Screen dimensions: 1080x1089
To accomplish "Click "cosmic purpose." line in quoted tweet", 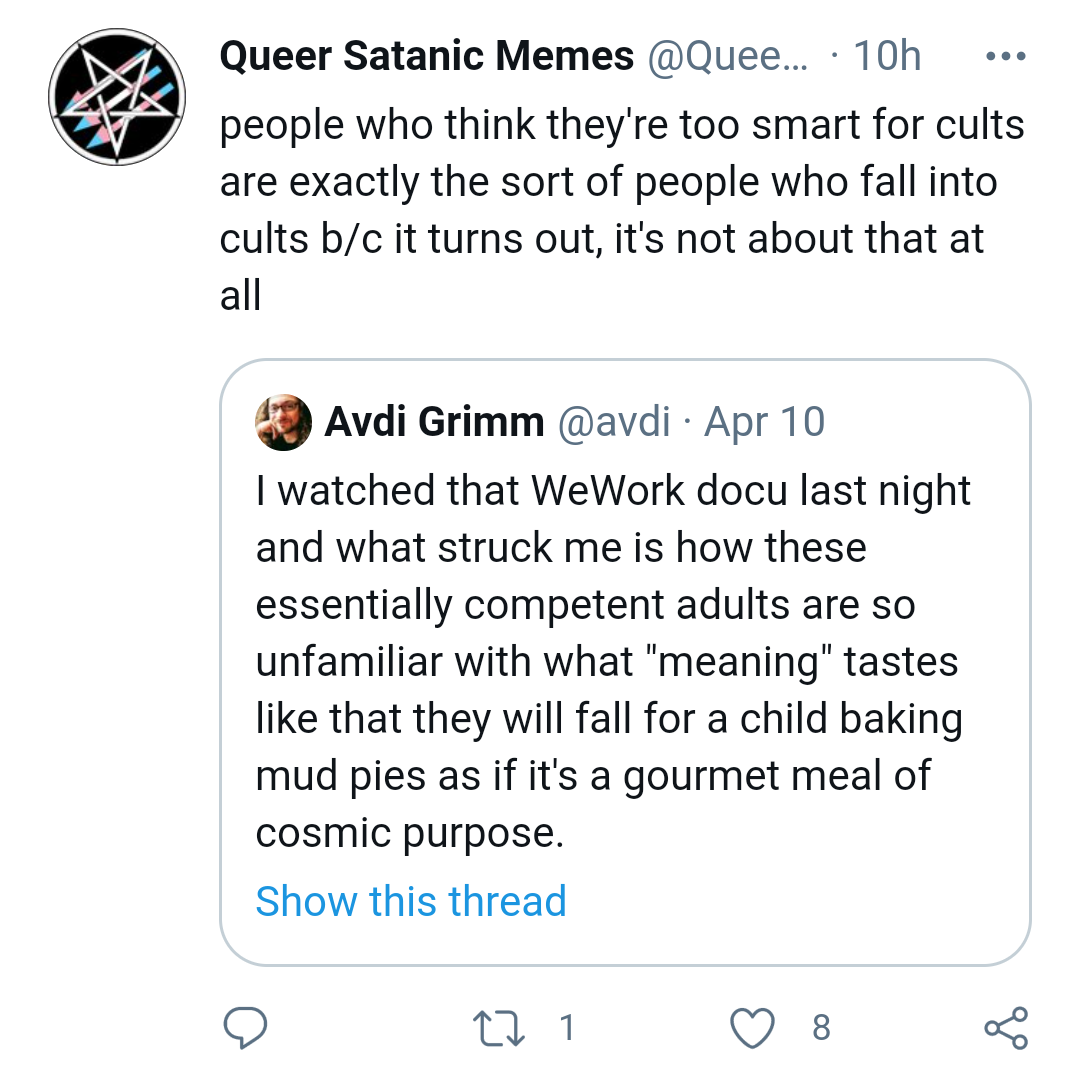I will point(410,833).
